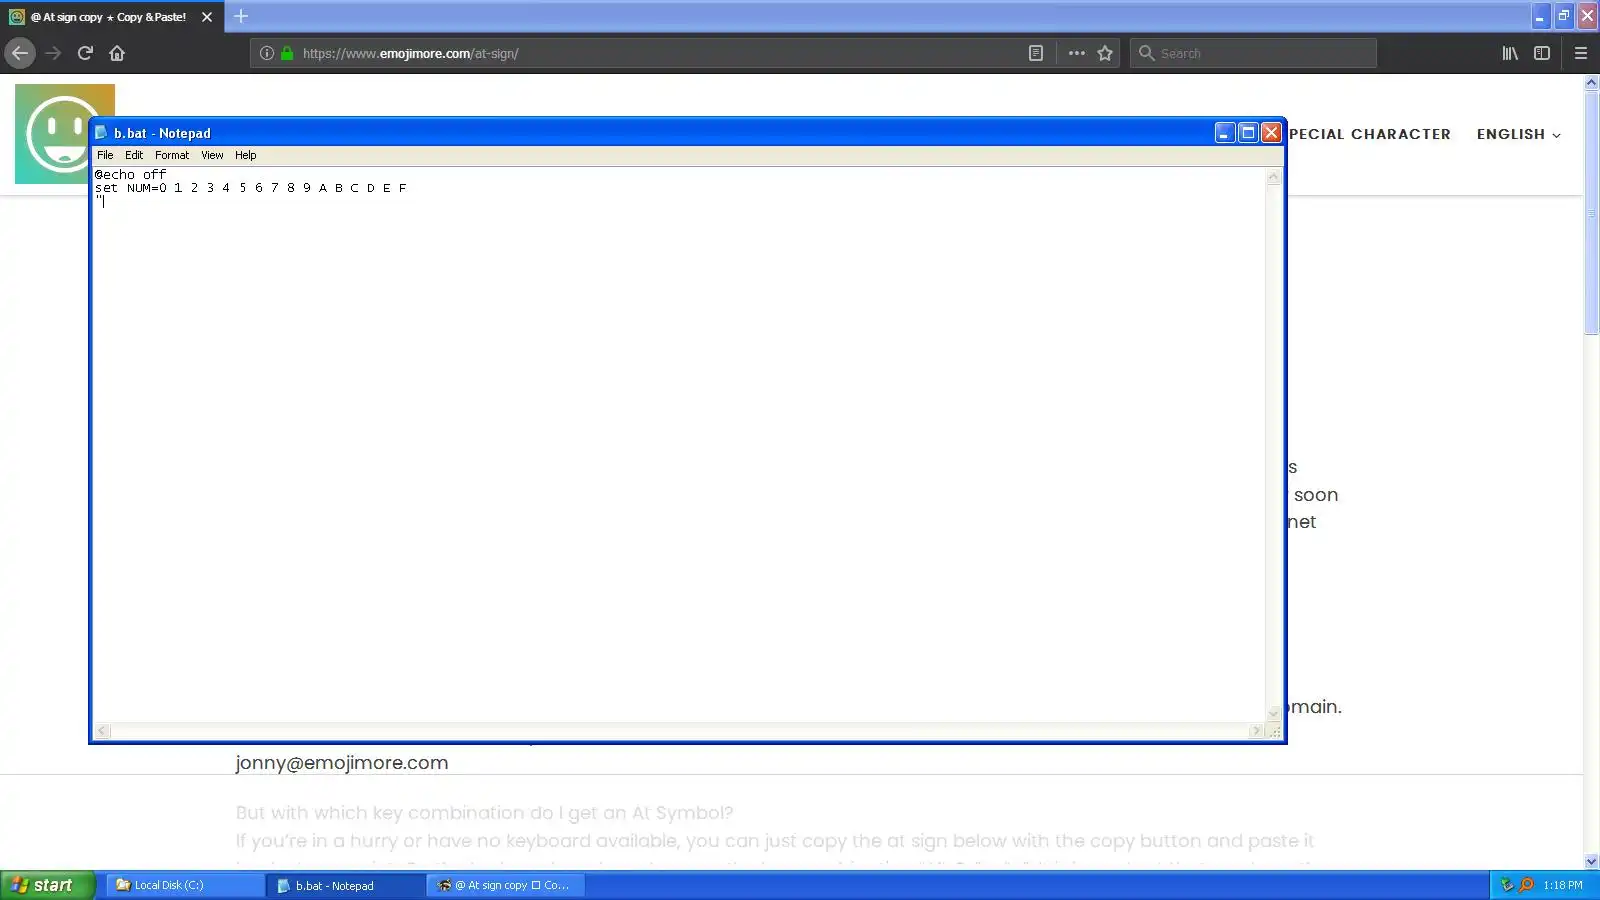
Task: Click Notepad vertical scrollbar down arrow
Action: tap(1273, 713)
